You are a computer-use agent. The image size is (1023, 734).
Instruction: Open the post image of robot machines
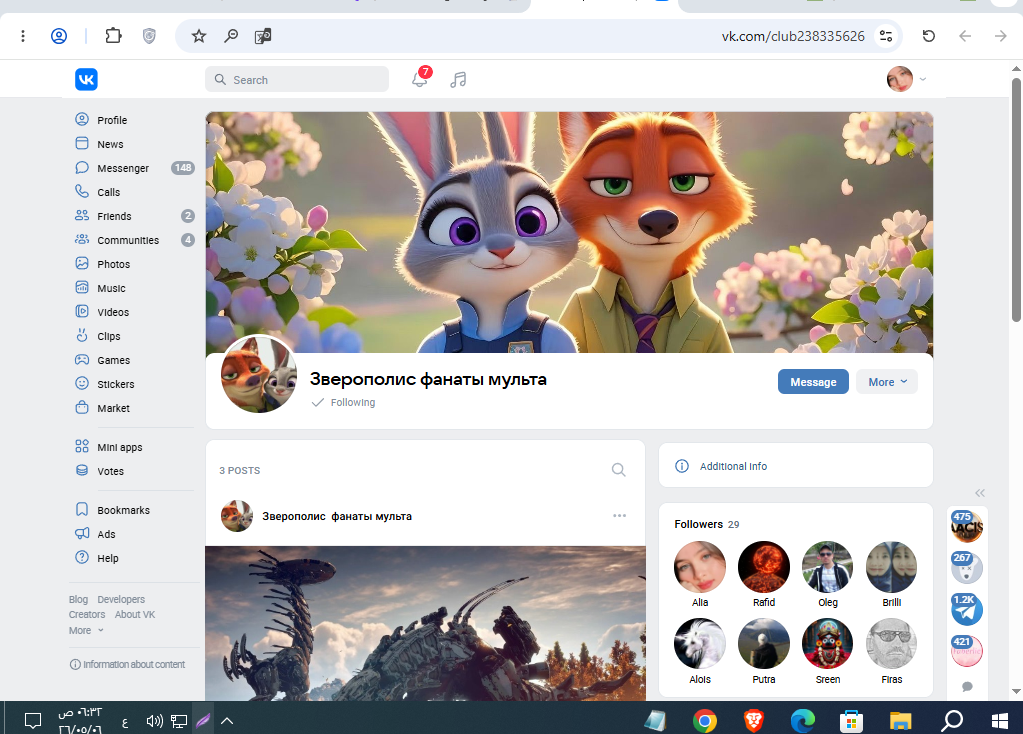point(425,623)
